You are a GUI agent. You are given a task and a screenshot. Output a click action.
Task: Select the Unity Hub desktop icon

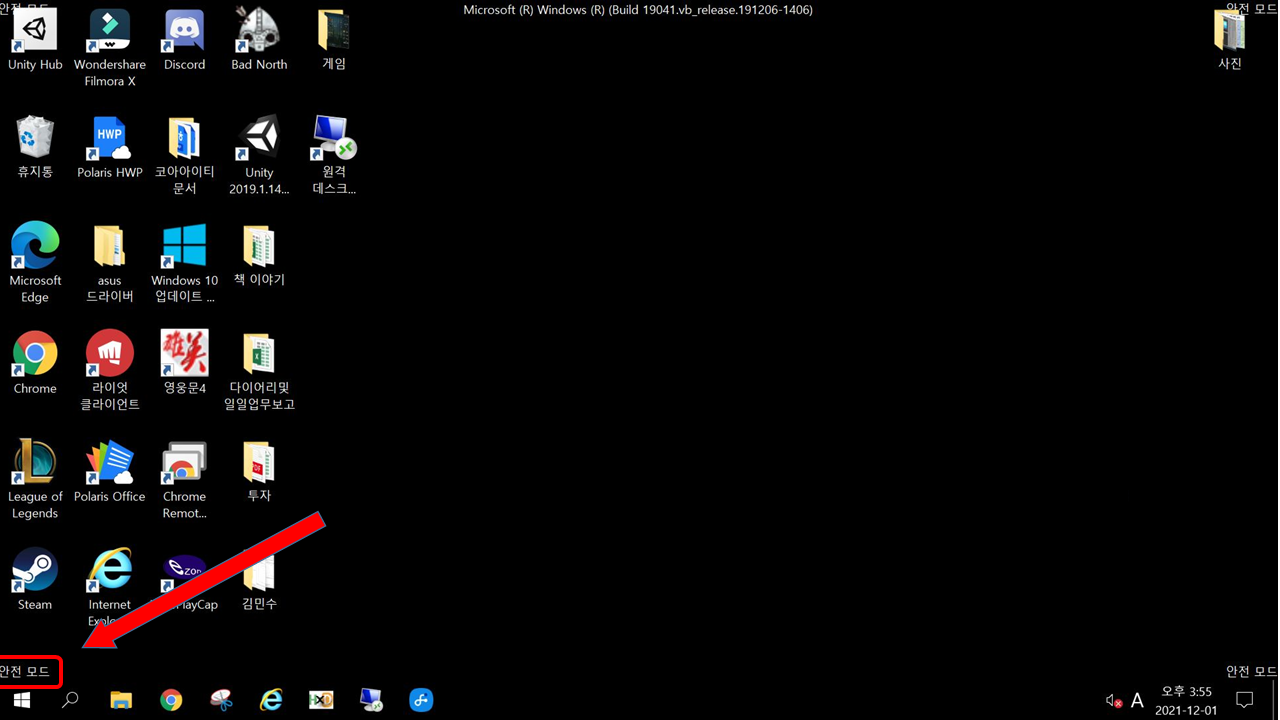tap(35, 40)
